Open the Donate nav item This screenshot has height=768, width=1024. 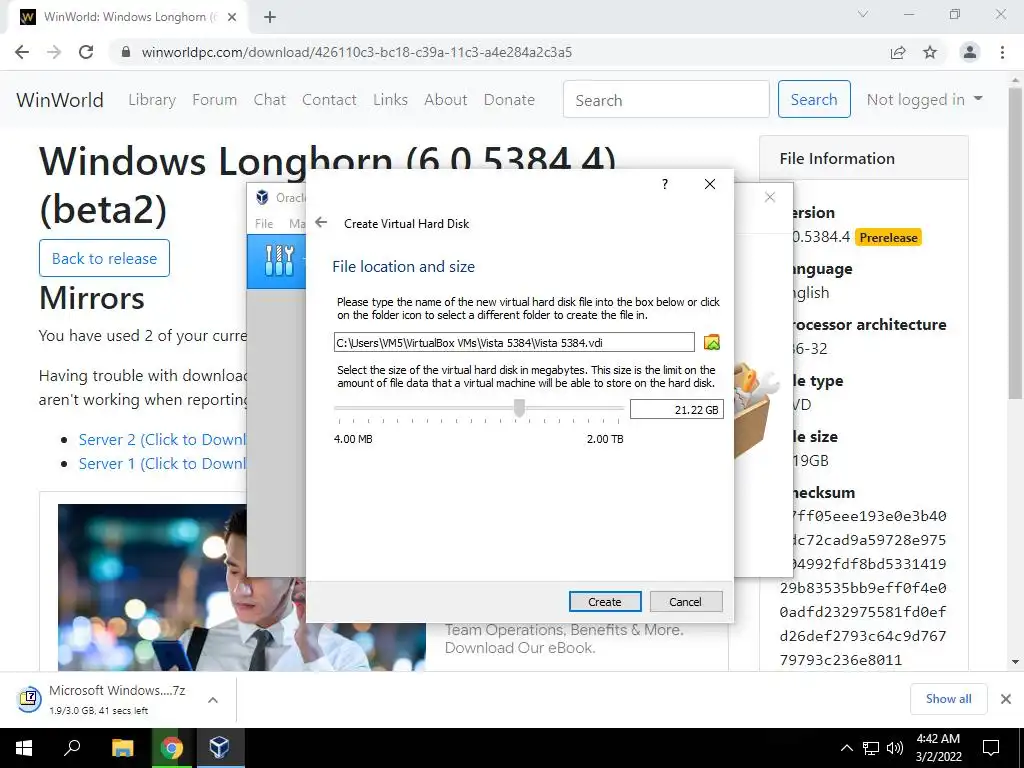point(509,99)
